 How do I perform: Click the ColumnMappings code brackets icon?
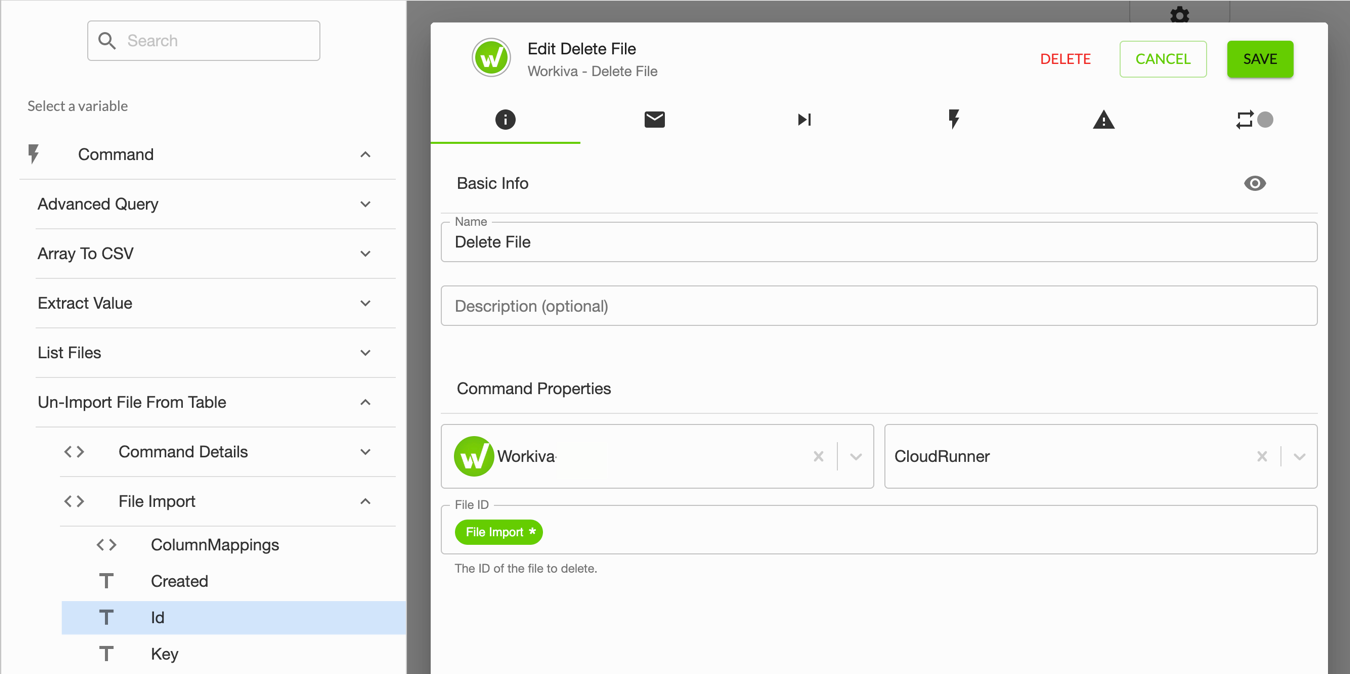point(107,545)
